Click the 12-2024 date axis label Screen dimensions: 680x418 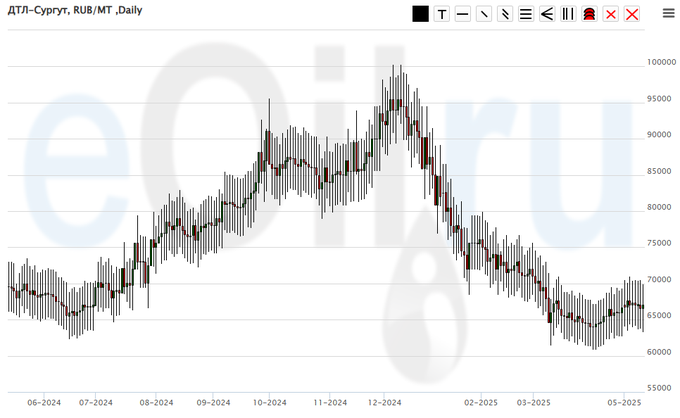385,403
